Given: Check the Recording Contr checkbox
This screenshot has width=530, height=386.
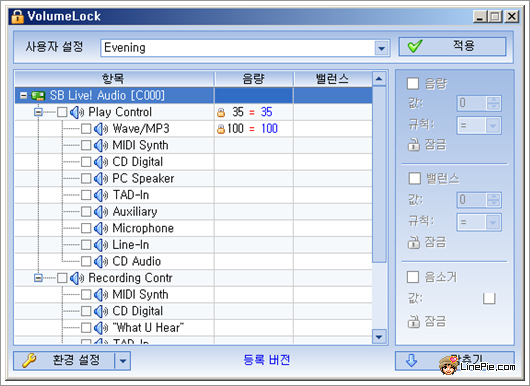Looking at the screenshot, I should pyautogui.click(x=62, y=278).
